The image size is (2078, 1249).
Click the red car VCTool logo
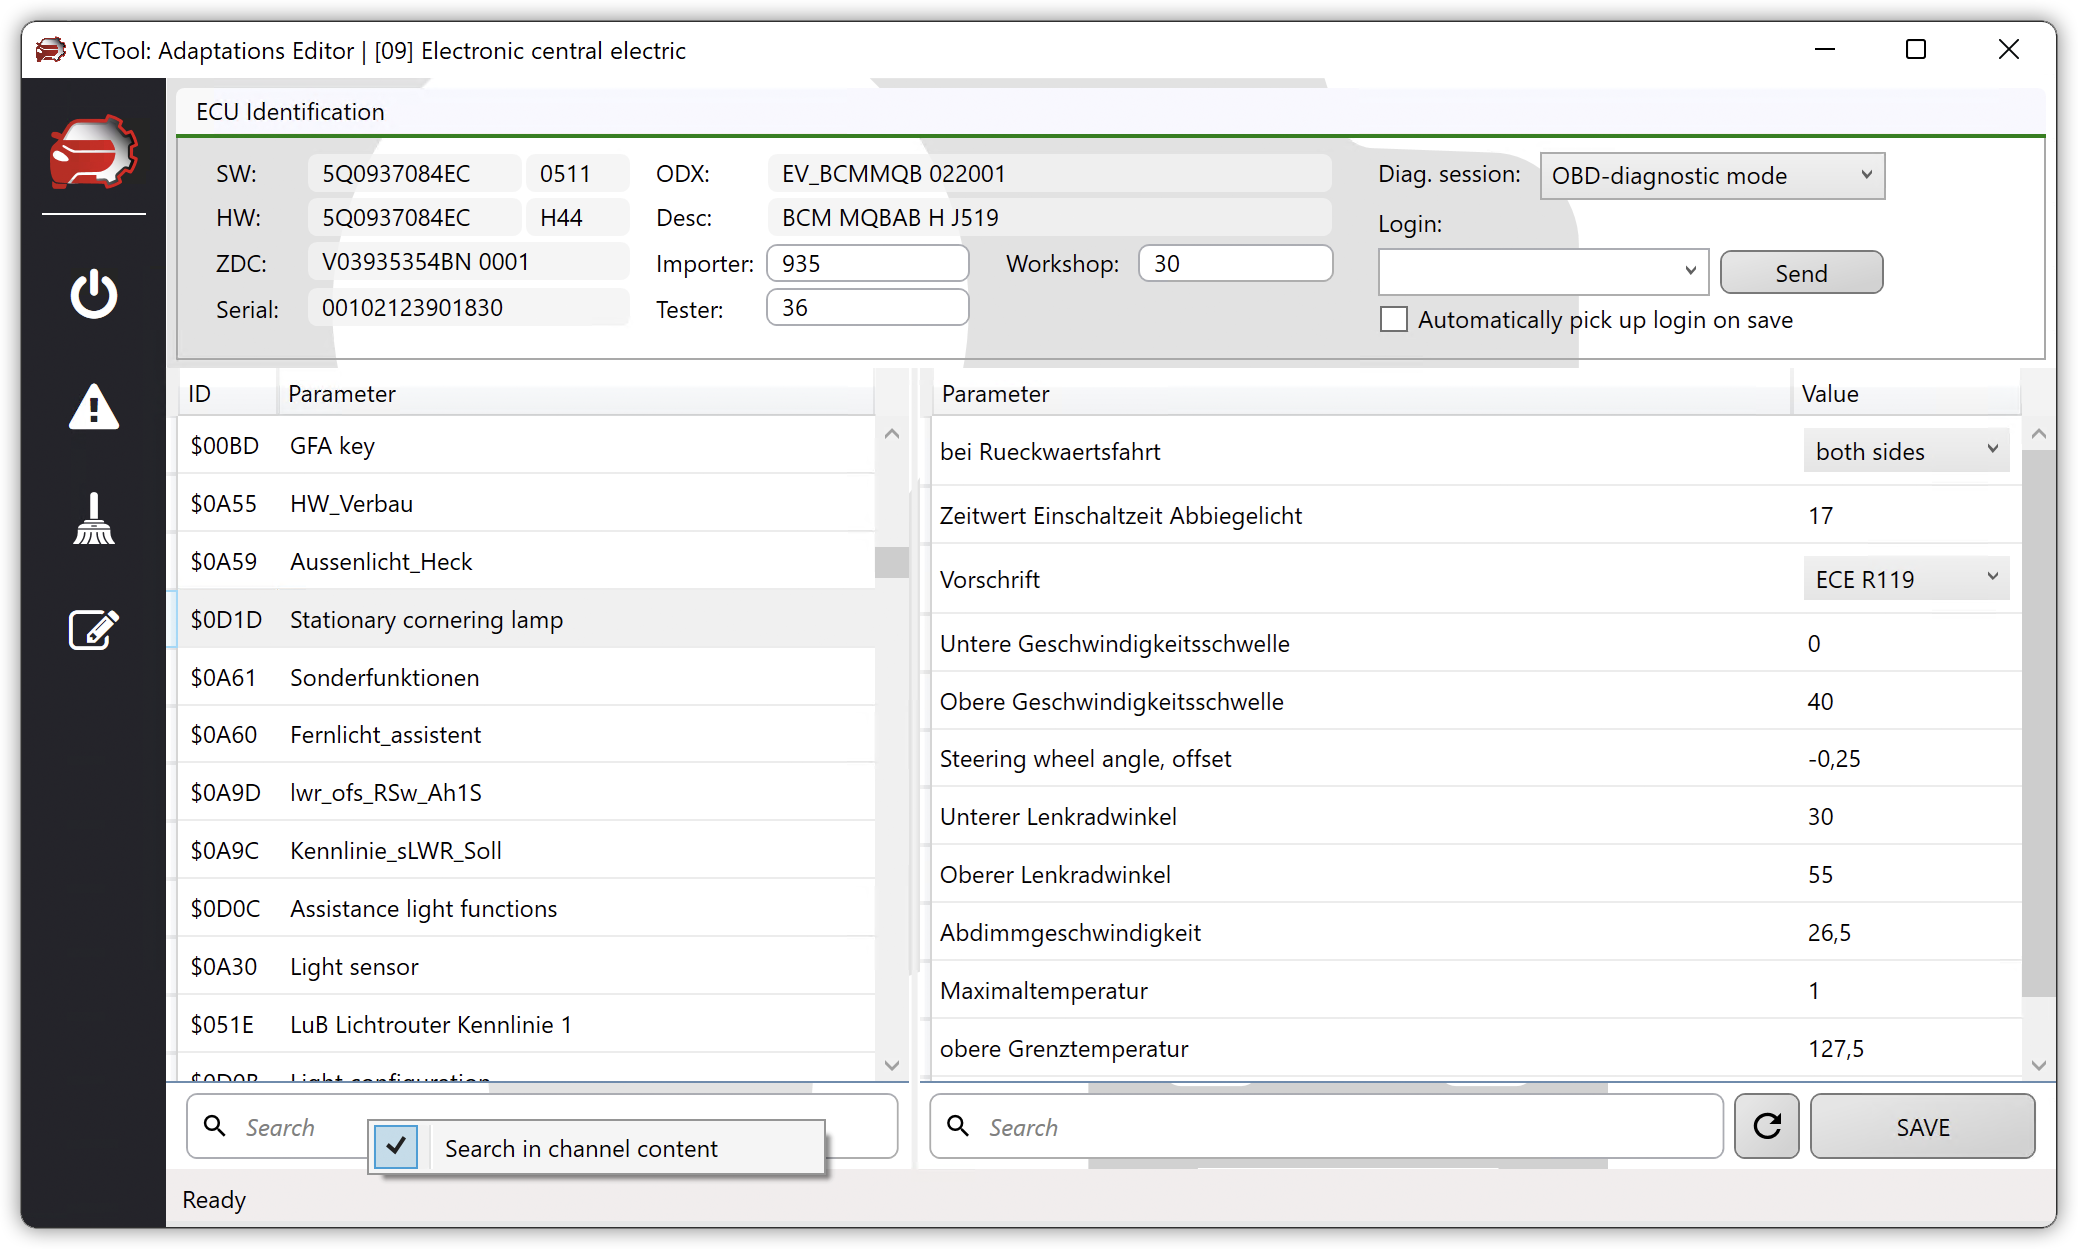tap(94, 152)
